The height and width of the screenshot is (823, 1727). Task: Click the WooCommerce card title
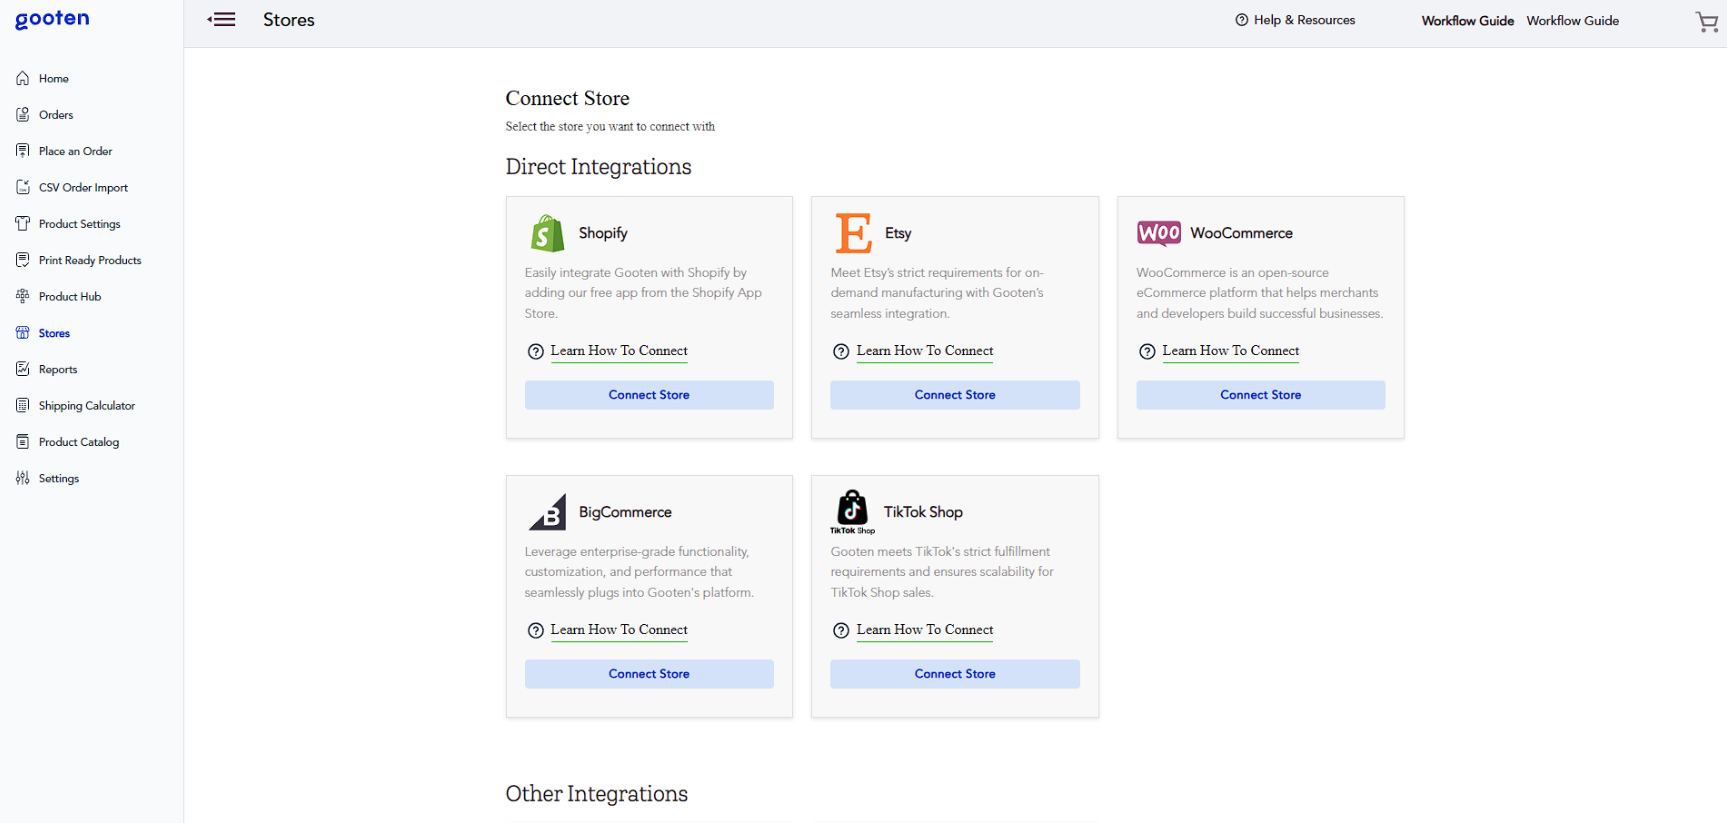pos(1241,233)
